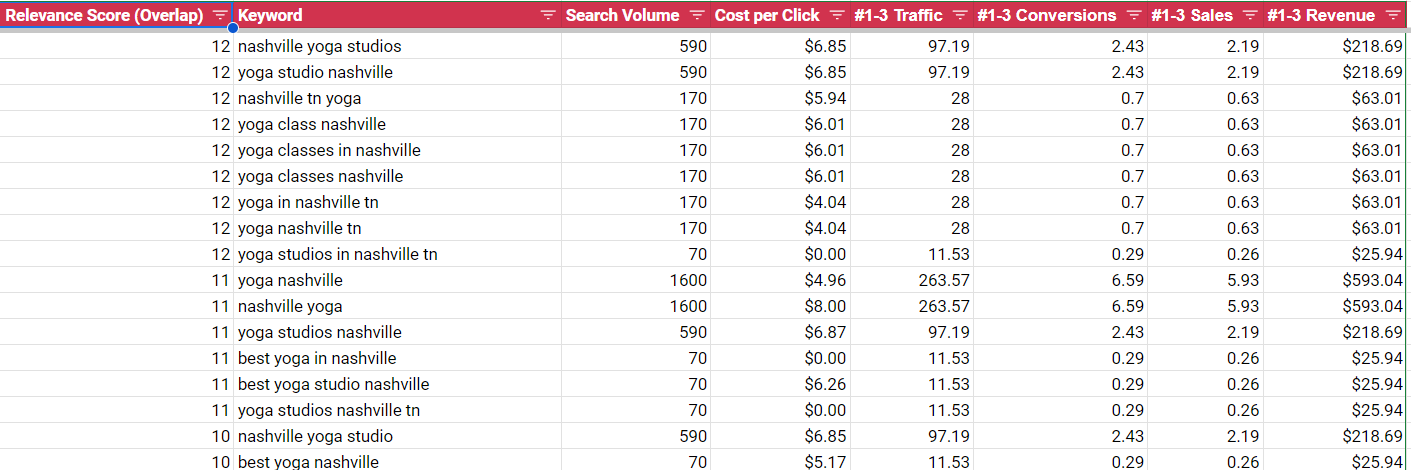Image resolution: width=1411 pixels, height=470 pixels.
Task: Click the "nashville tn yoga" keyword cell
Action: coord(300,98)
